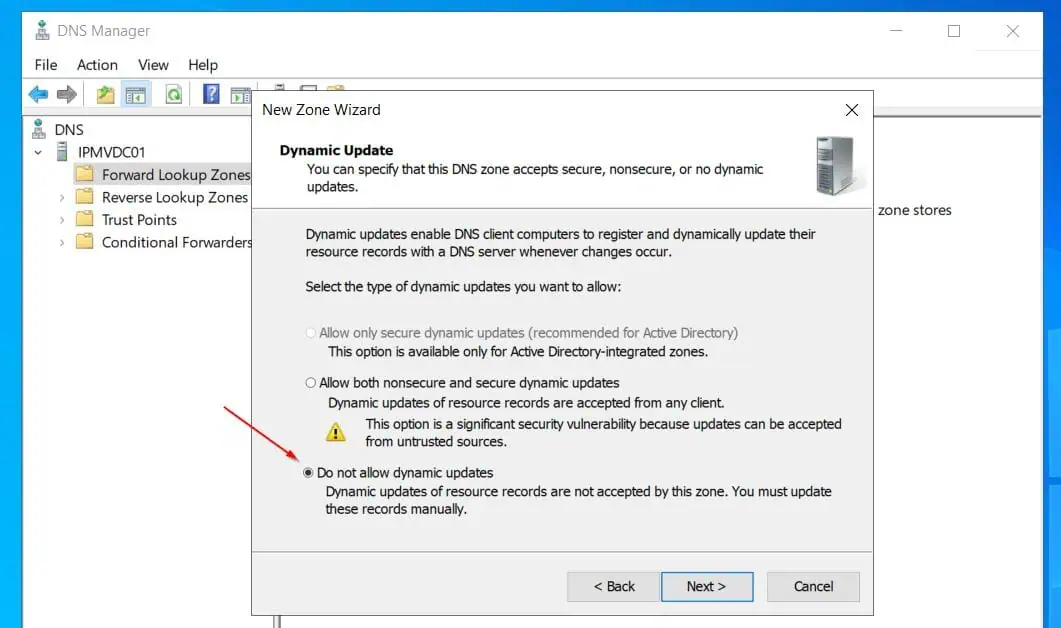1061x628 pixels.
Task: Open the Action menu
Action: click(x=97, y=65)
